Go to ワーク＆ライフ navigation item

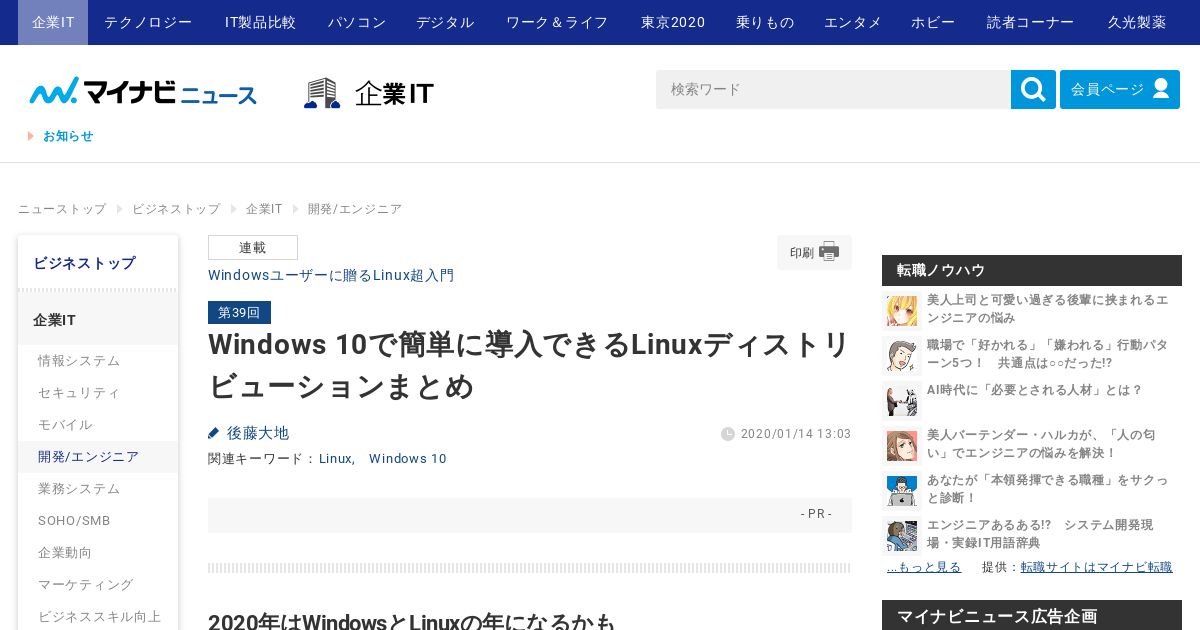tap(557, 22)
